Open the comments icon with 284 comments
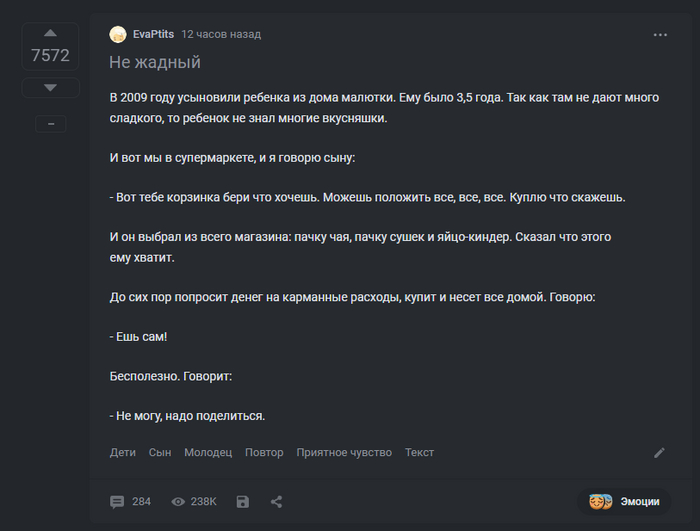This screenshot has width=700, height=531. tap(118, 501)
